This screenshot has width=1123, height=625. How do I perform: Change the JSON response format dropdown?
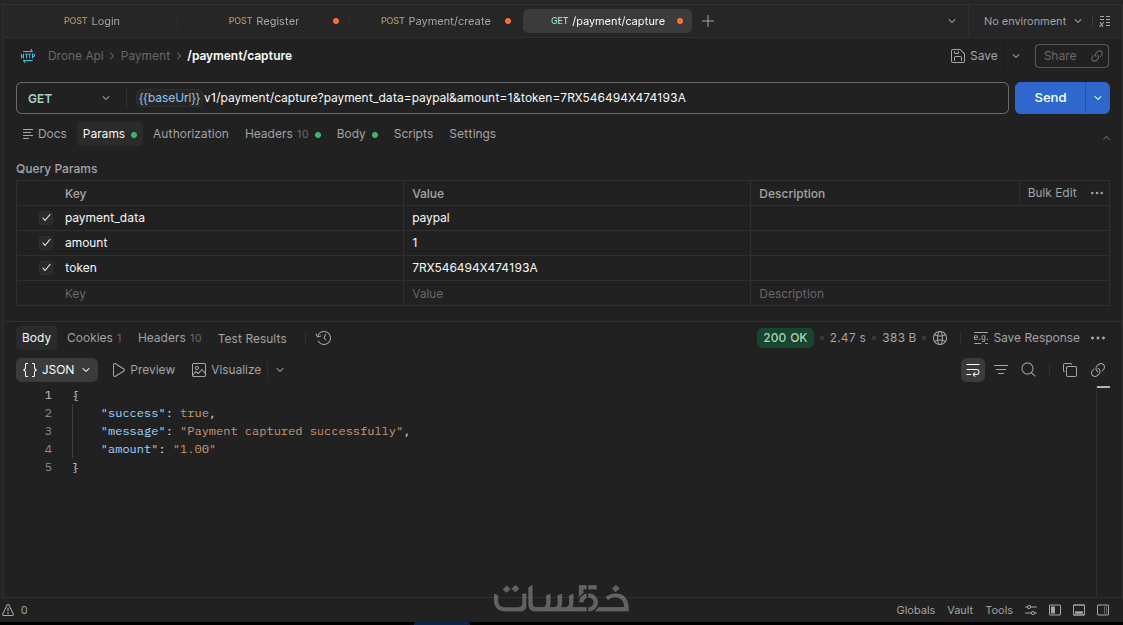click(x=57, y=370)
